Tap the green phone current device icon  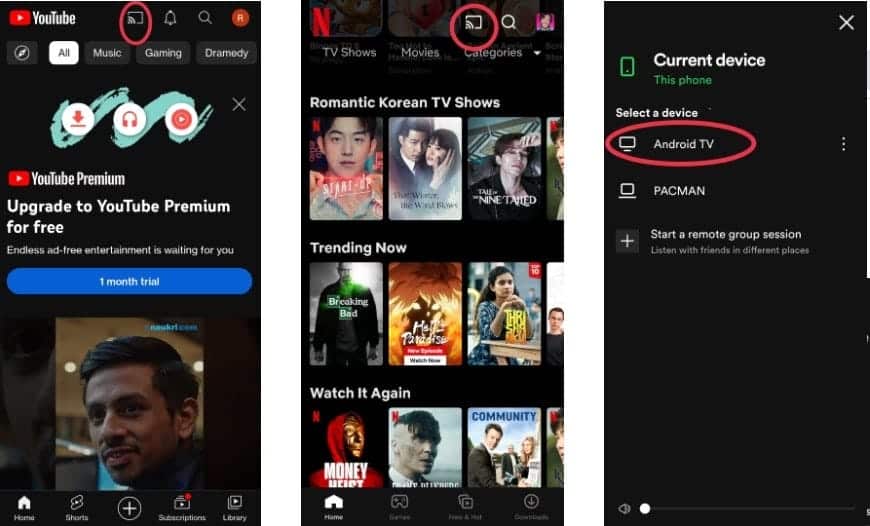point(627,67)
